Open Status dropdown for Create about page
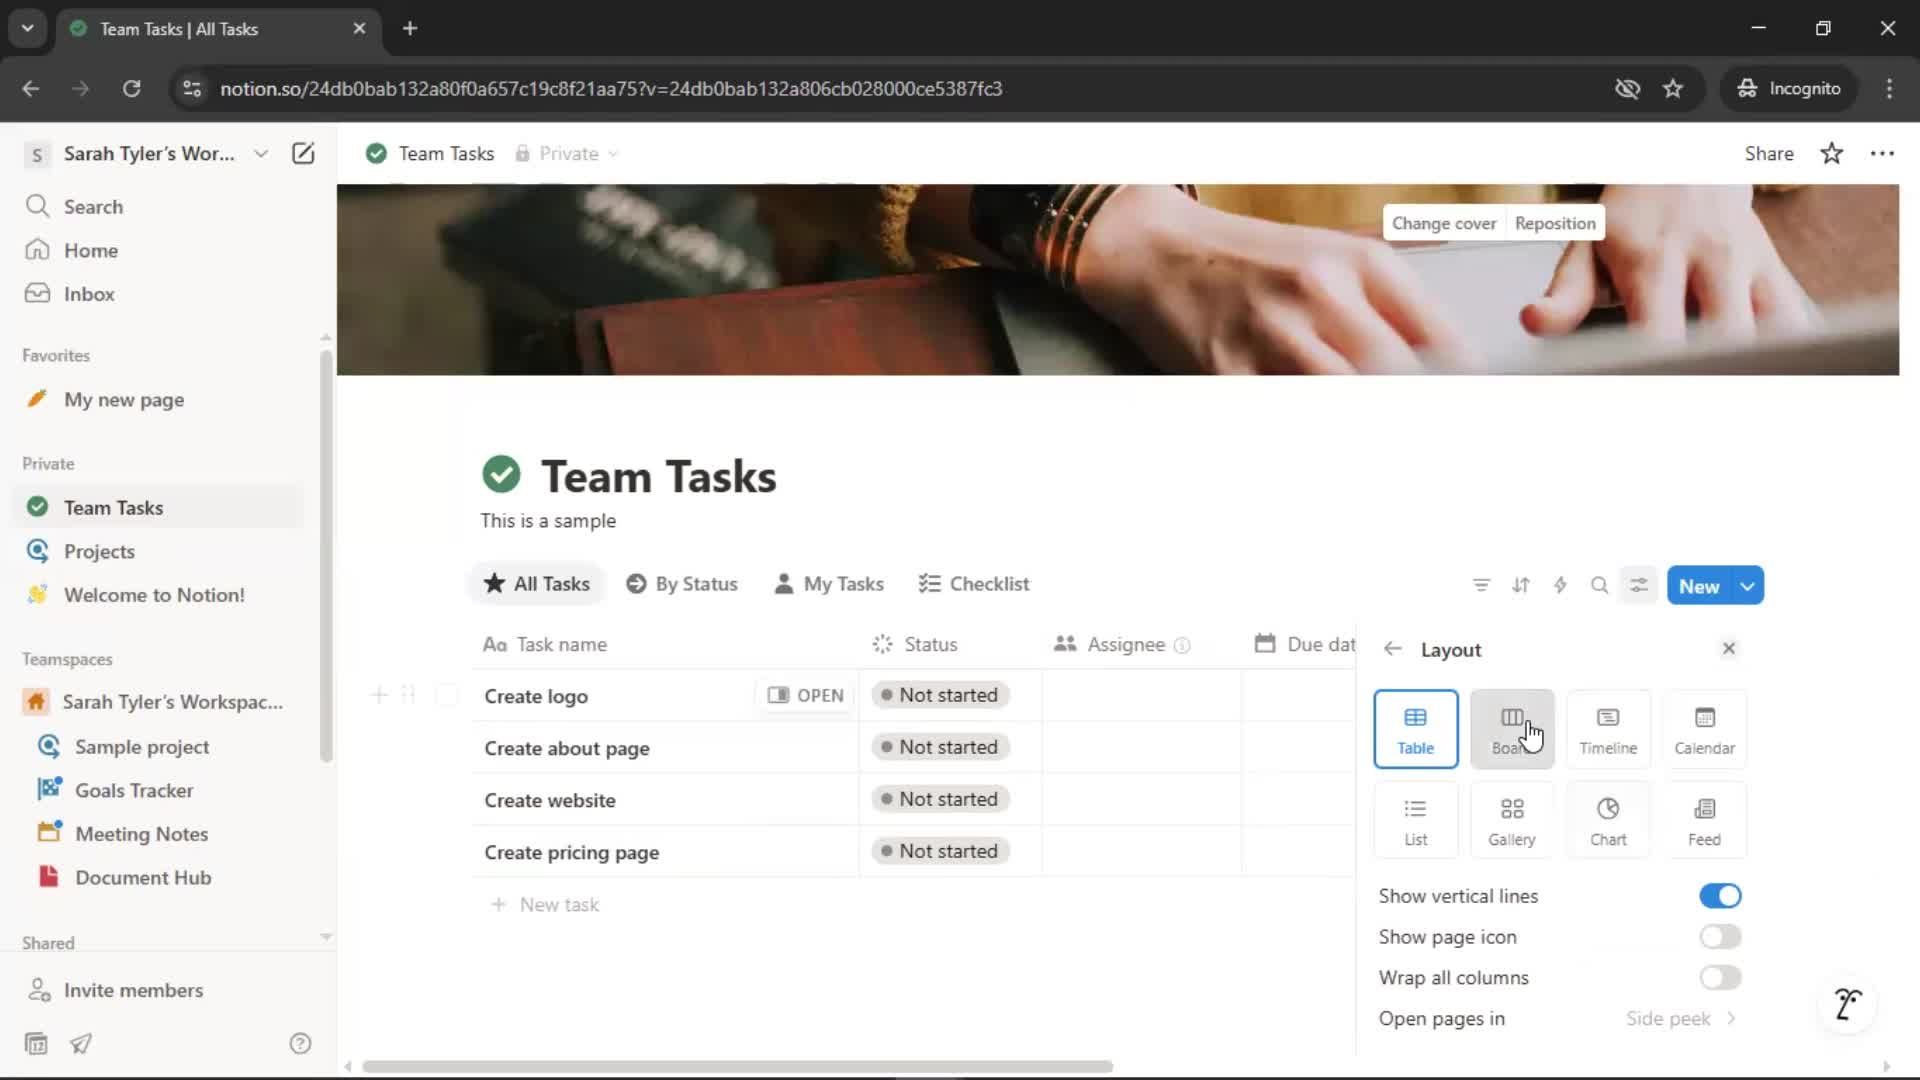This screenshot has width=1920, height=1080. point(940,747)
